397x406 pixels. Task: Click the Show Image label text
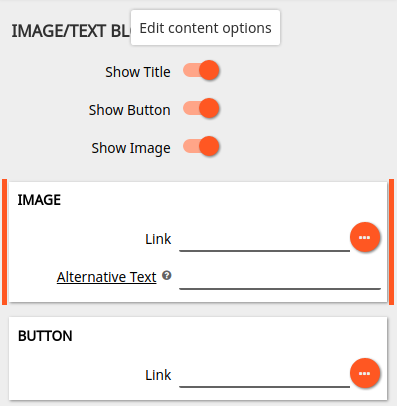coord(131,148)
